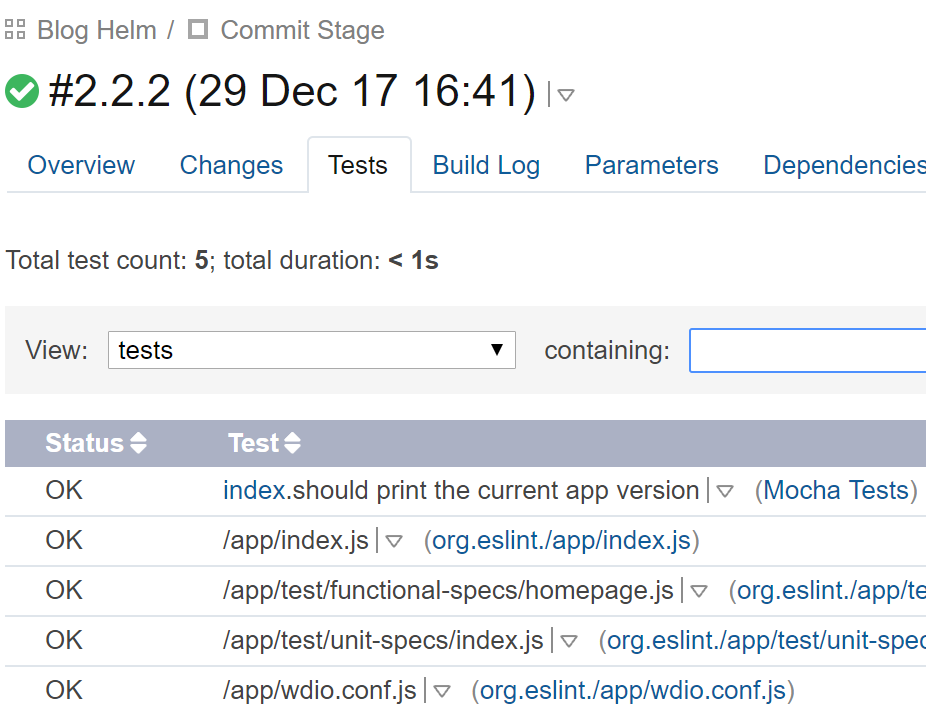The width and height of the screenshot is (926, 712).
Task: Click the Commit Stage build configuration square icon
Action: (198, 29)
